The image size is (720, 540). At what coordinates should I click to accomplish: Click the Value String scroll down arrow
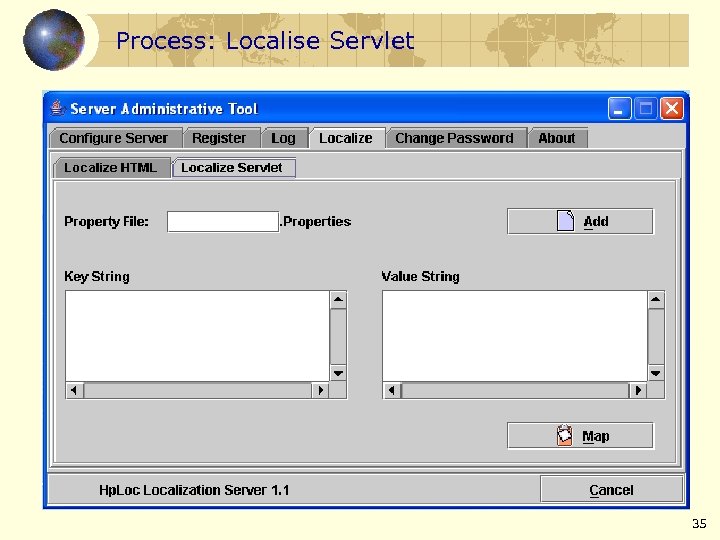(656, 373)
